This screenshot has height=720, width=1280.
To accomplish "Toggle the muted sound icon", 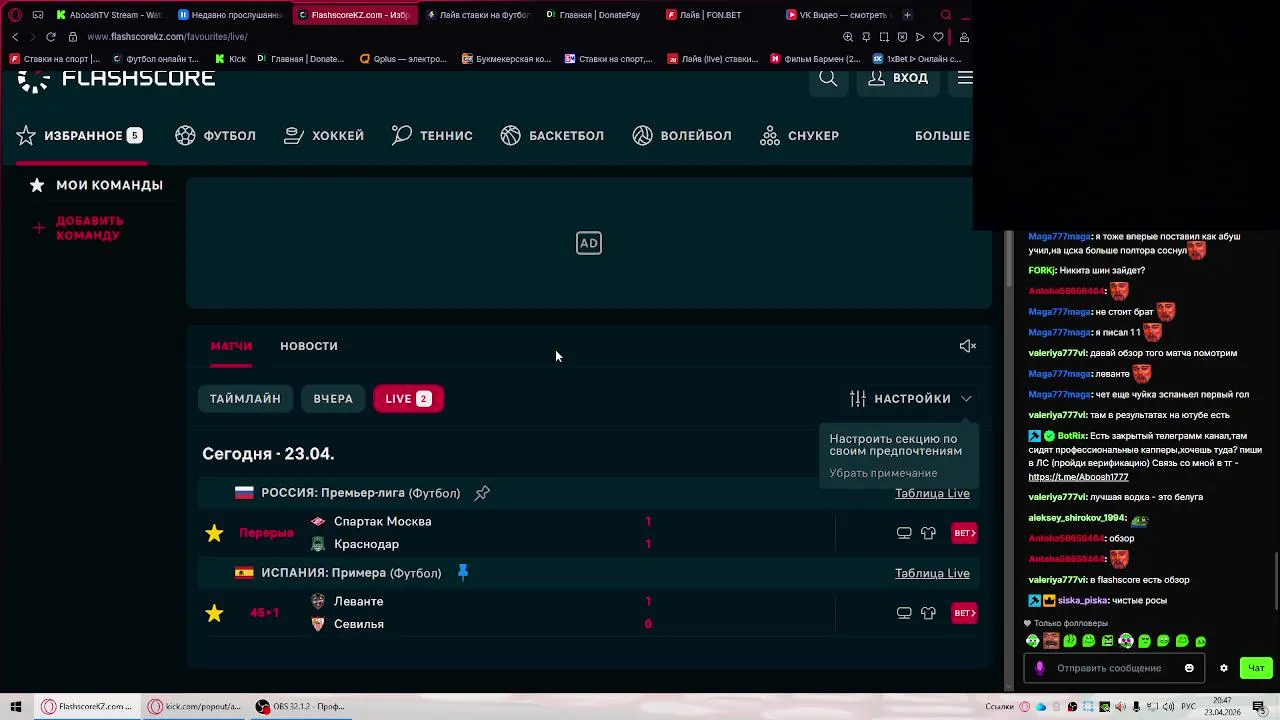I will click(968, 346).
